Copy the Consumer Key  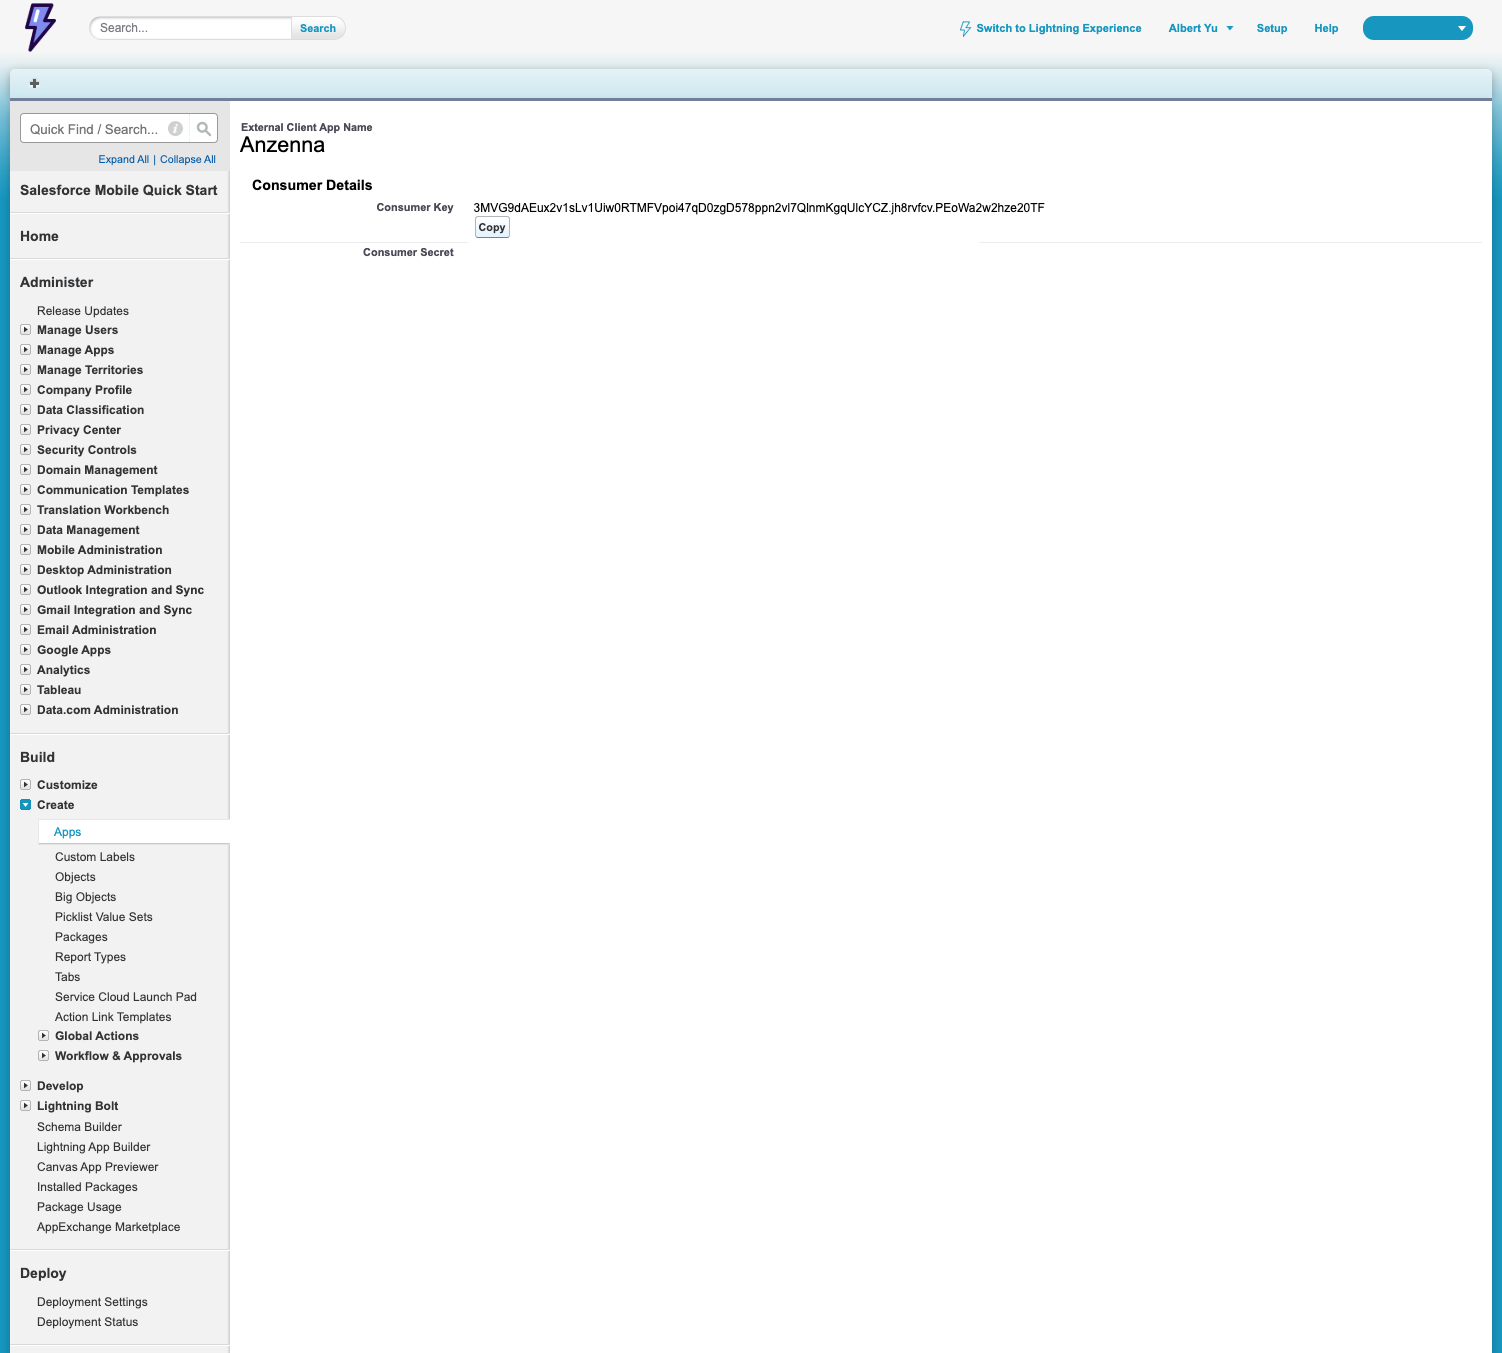(x=492, y=228)
